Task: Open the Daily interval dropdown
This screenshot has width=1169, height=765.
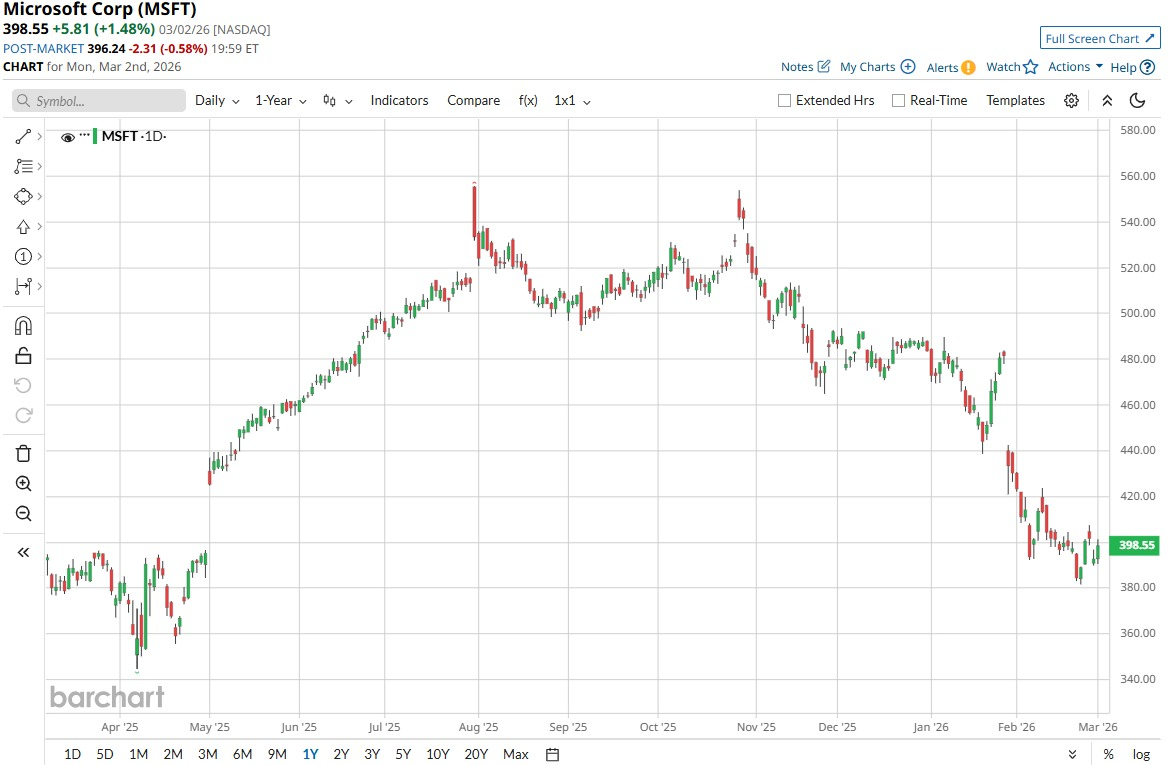Action: point(217,101)
